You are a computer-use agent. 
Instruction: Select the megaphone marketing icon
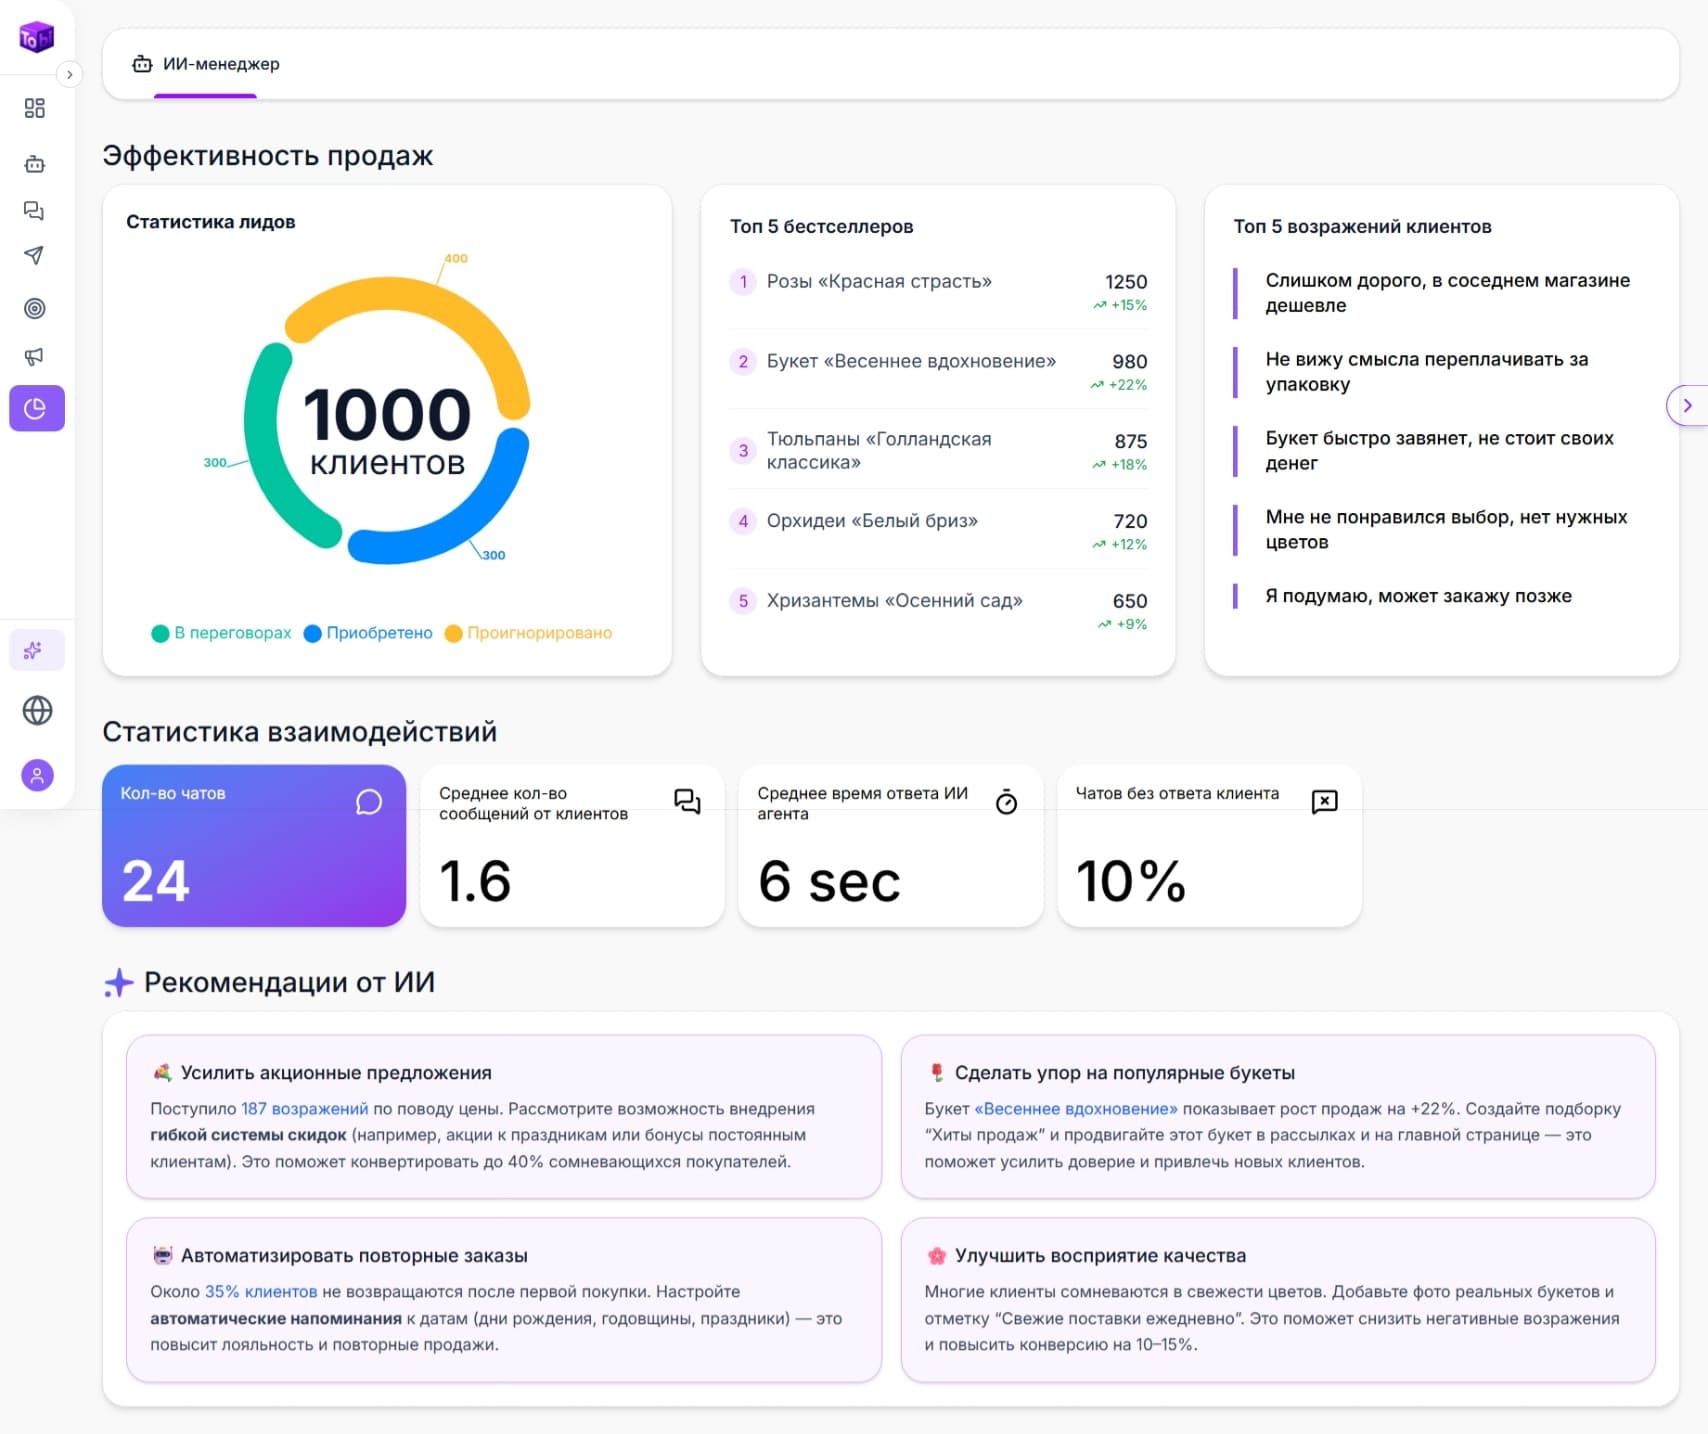(36, 357)
